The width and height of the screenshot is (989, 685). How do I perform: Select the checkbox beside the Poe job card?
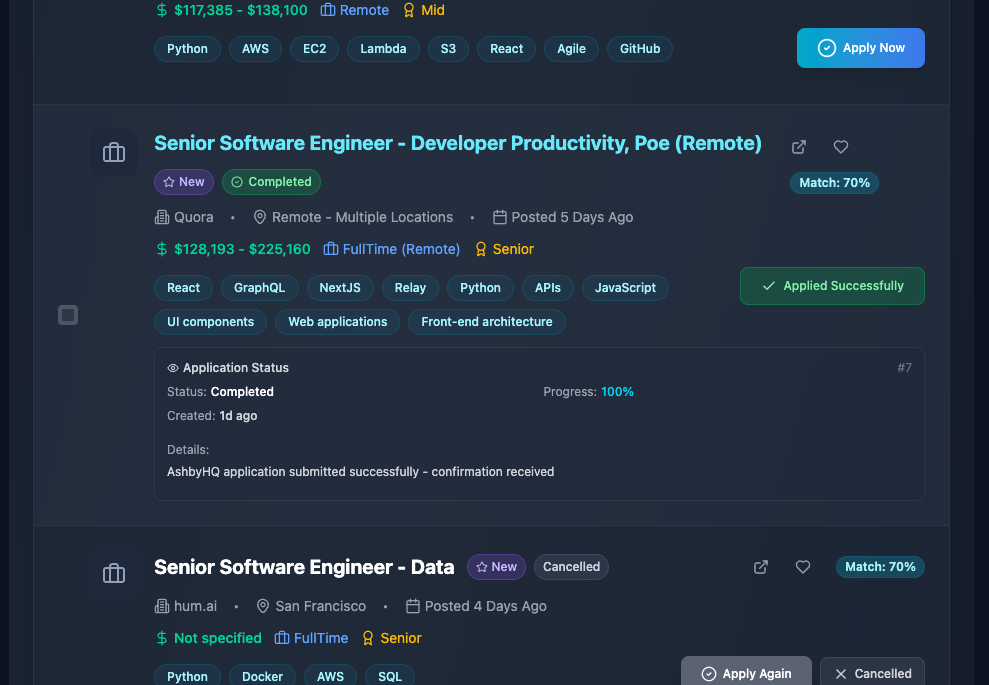pyautogui.click(x=67, y=315)
